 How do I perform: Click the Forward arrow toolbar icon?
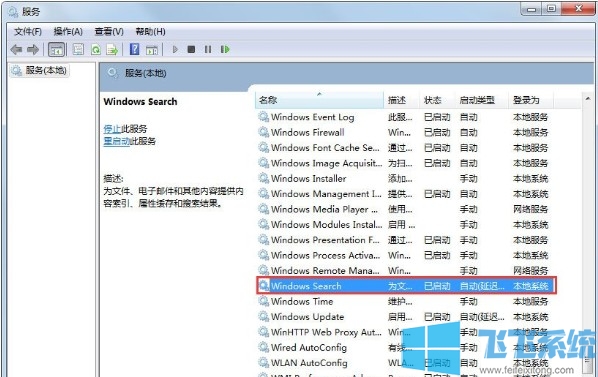click(33, 50)
